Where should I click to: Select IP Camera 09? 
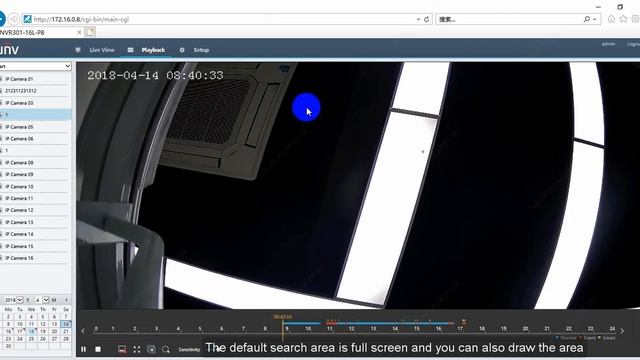[36, 174]
